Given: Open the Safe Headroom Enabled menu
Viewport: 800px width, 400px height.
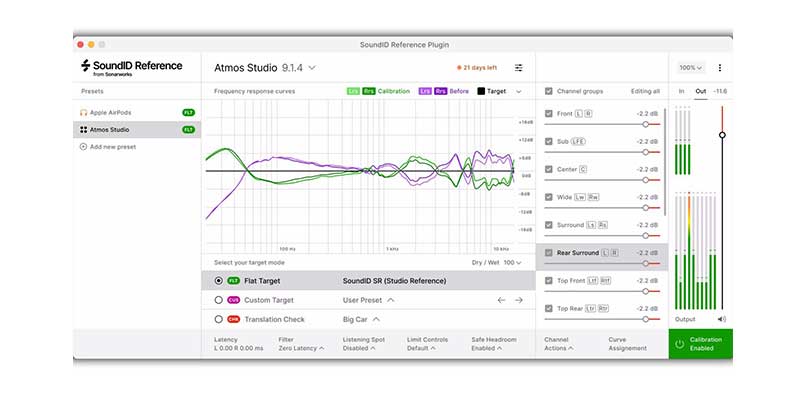Looking at the screenshot, I should click(x=494, y=344).
